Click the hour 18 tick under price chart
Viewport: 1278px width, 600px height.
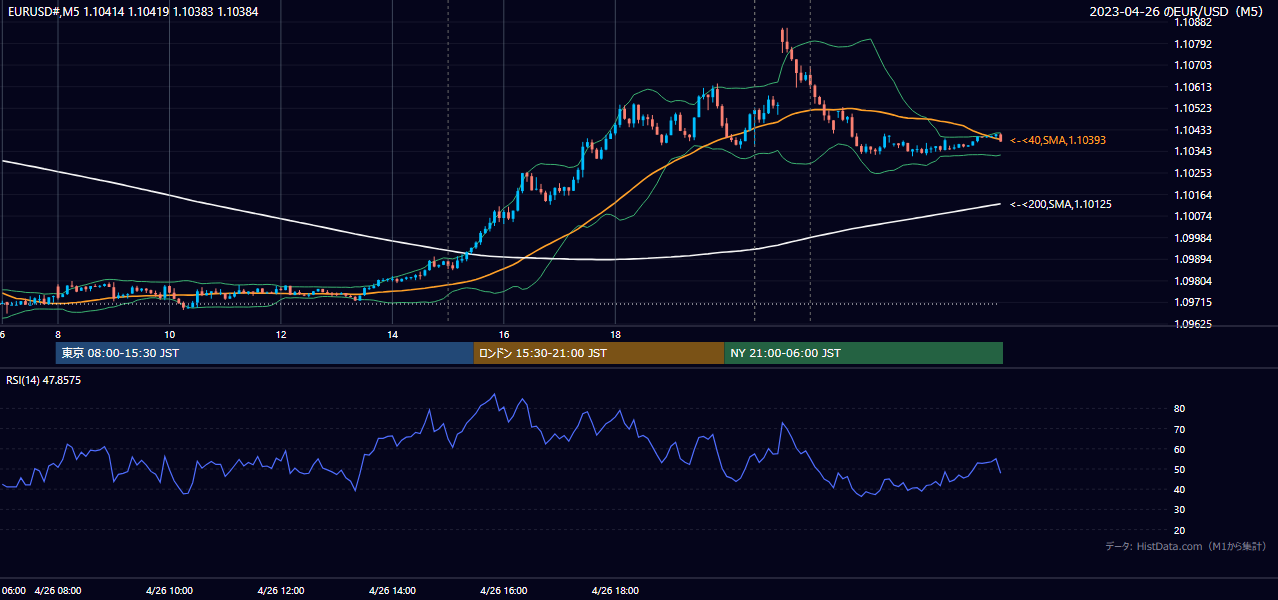click(615, 334)
